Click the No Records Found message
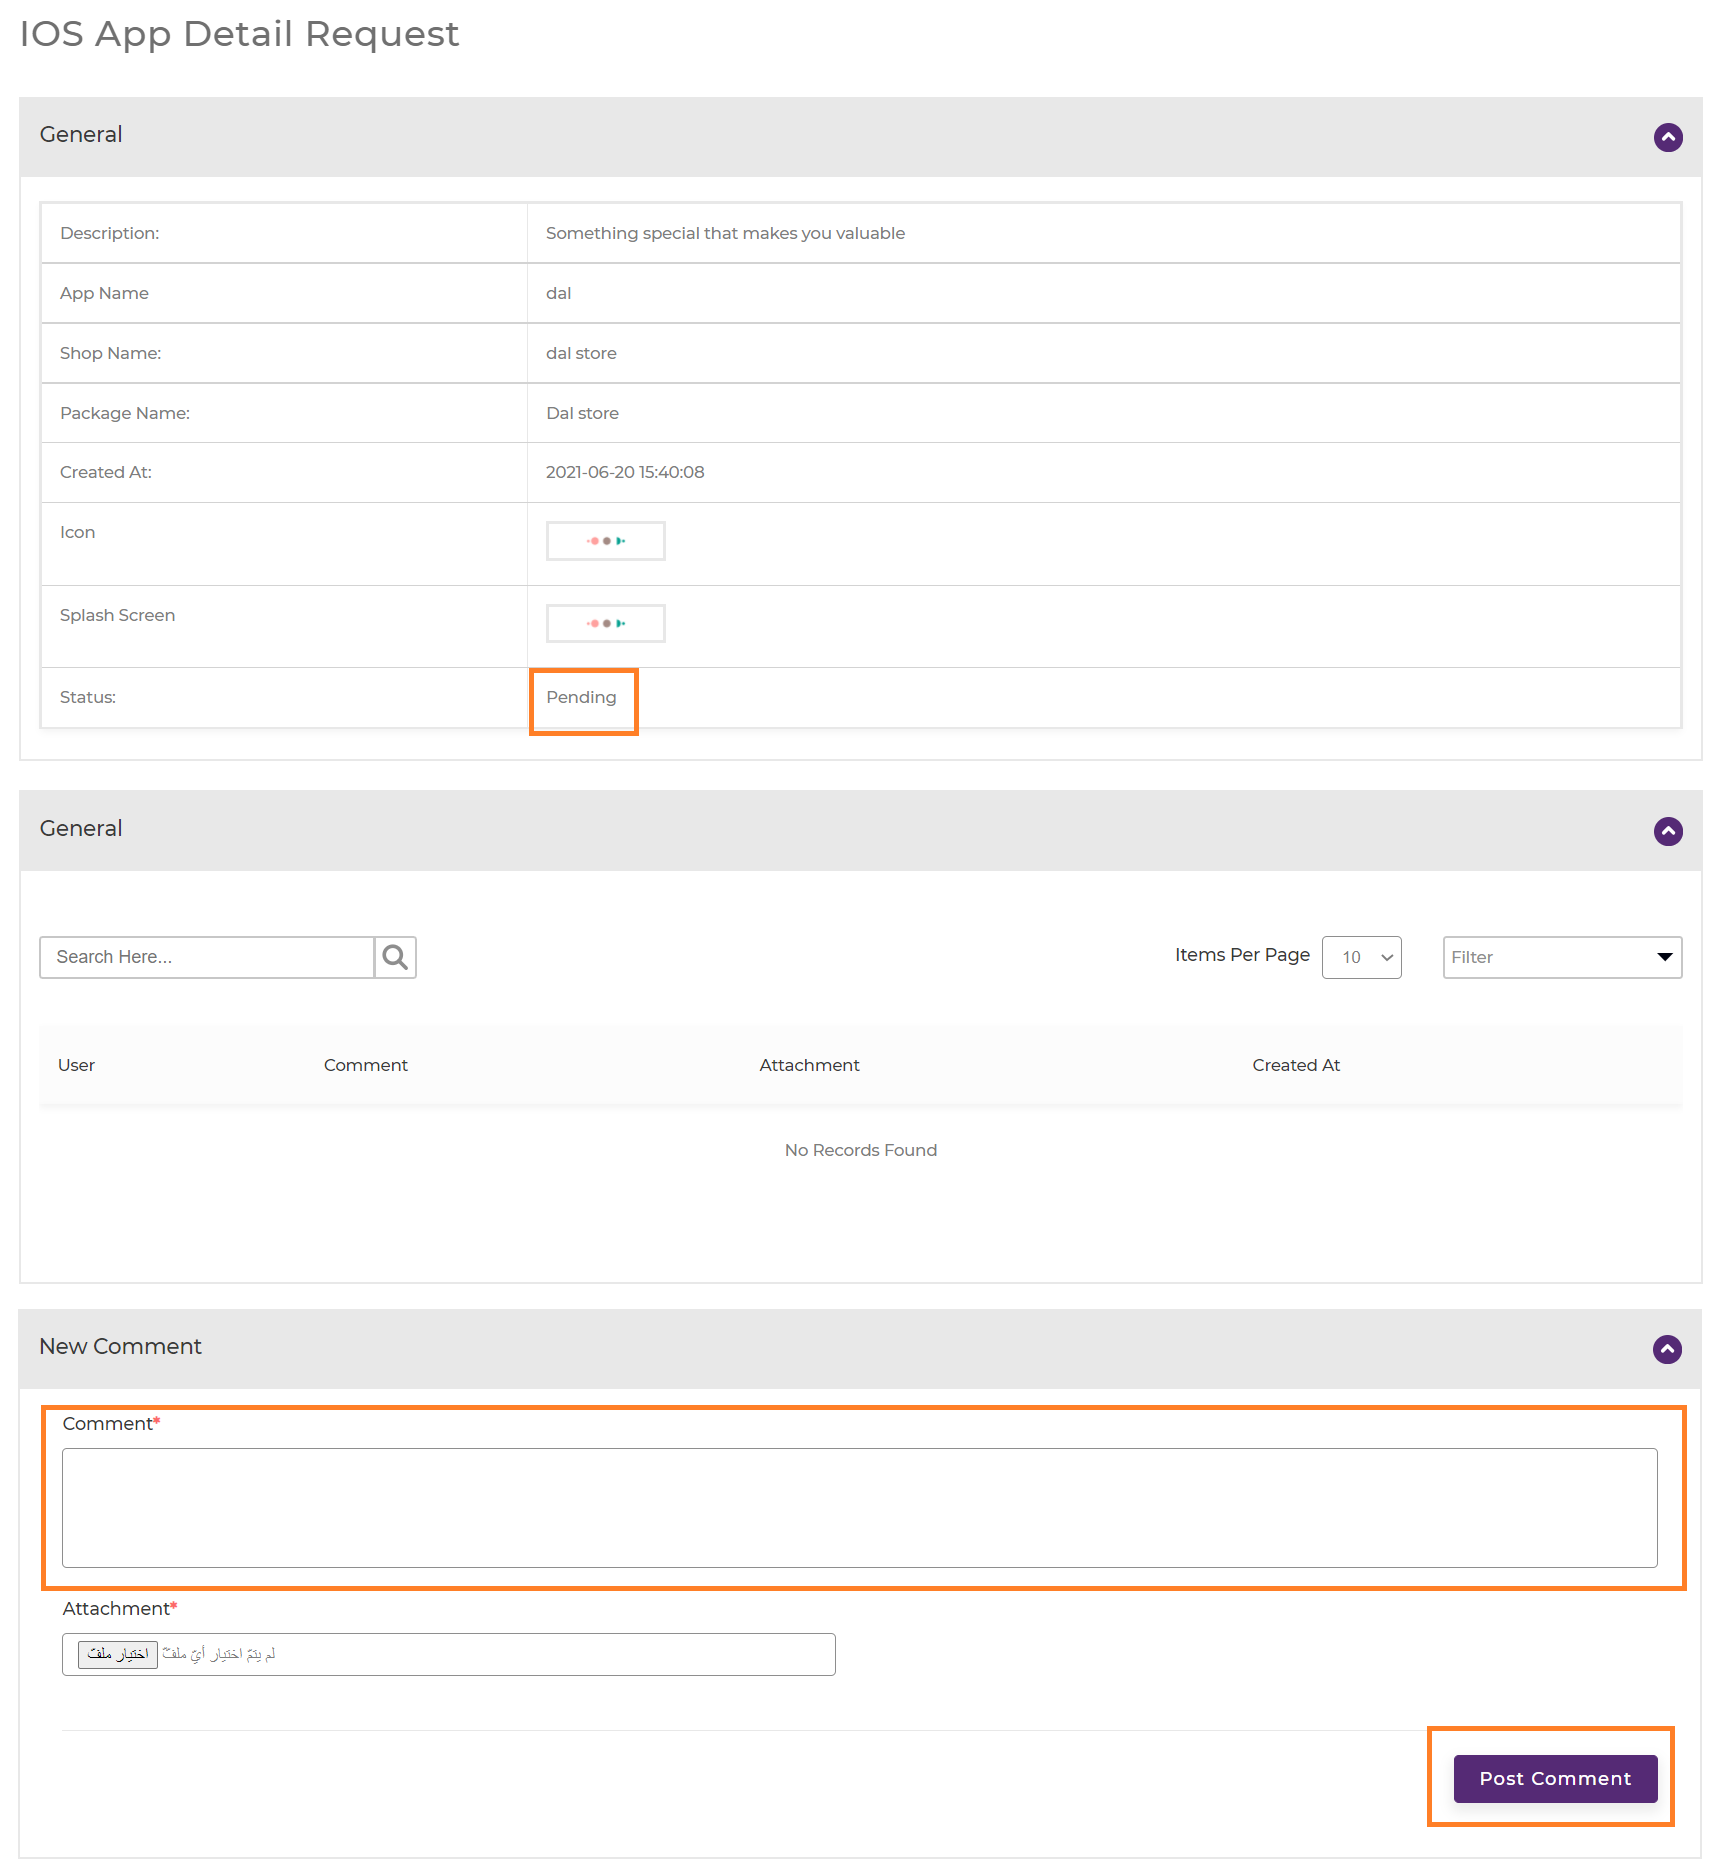The height and width of the screenshot is (1876, 1716). [x=860, y=1150]
